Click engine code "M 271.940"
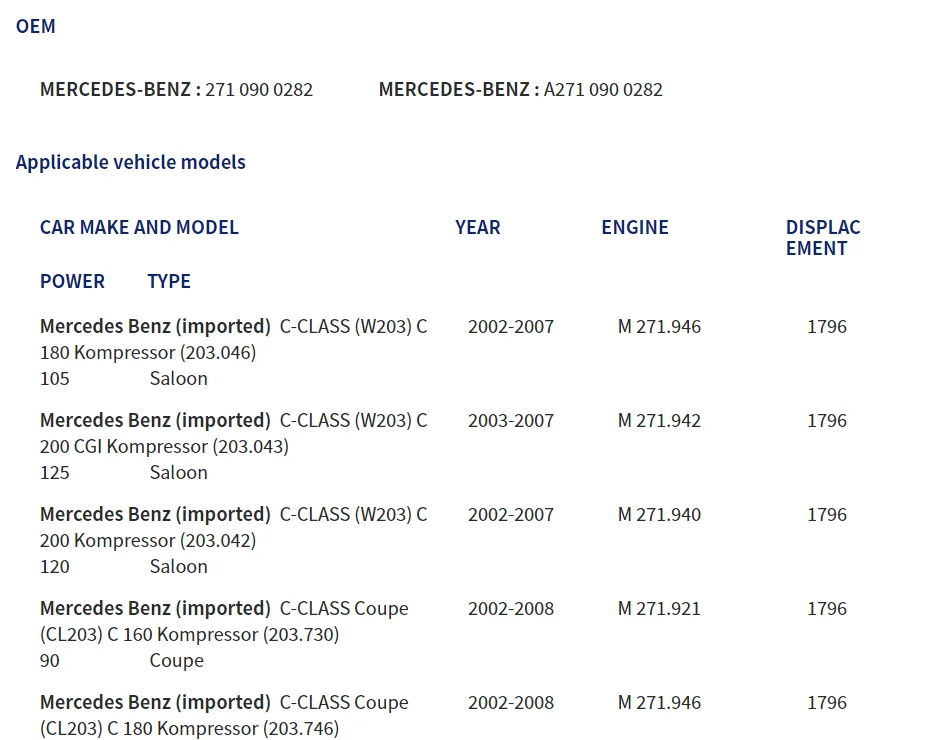 [x=659, y=515]
